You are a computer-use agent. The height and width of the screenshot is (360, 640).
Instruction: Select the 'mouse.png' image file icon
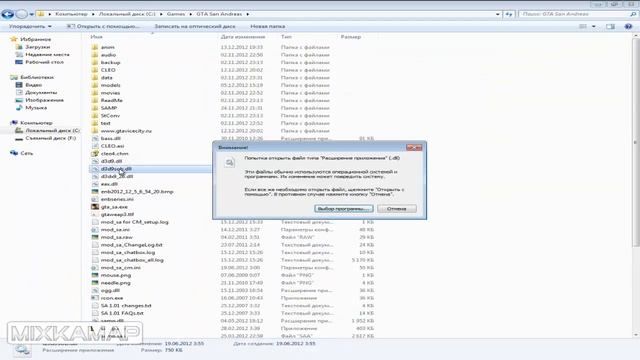(x=95, y=276)
